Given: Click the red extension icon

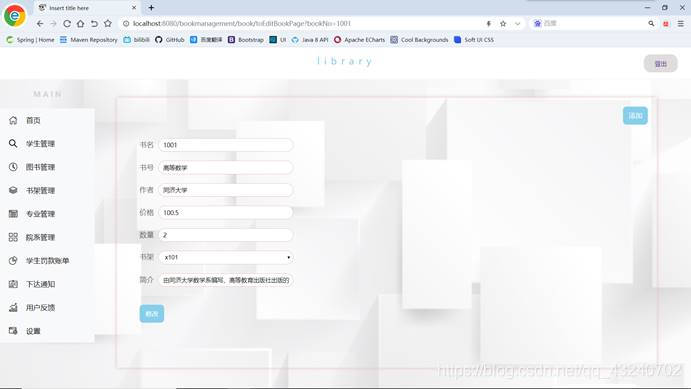Looking at the screenshot, I should (x=666, y=23).
